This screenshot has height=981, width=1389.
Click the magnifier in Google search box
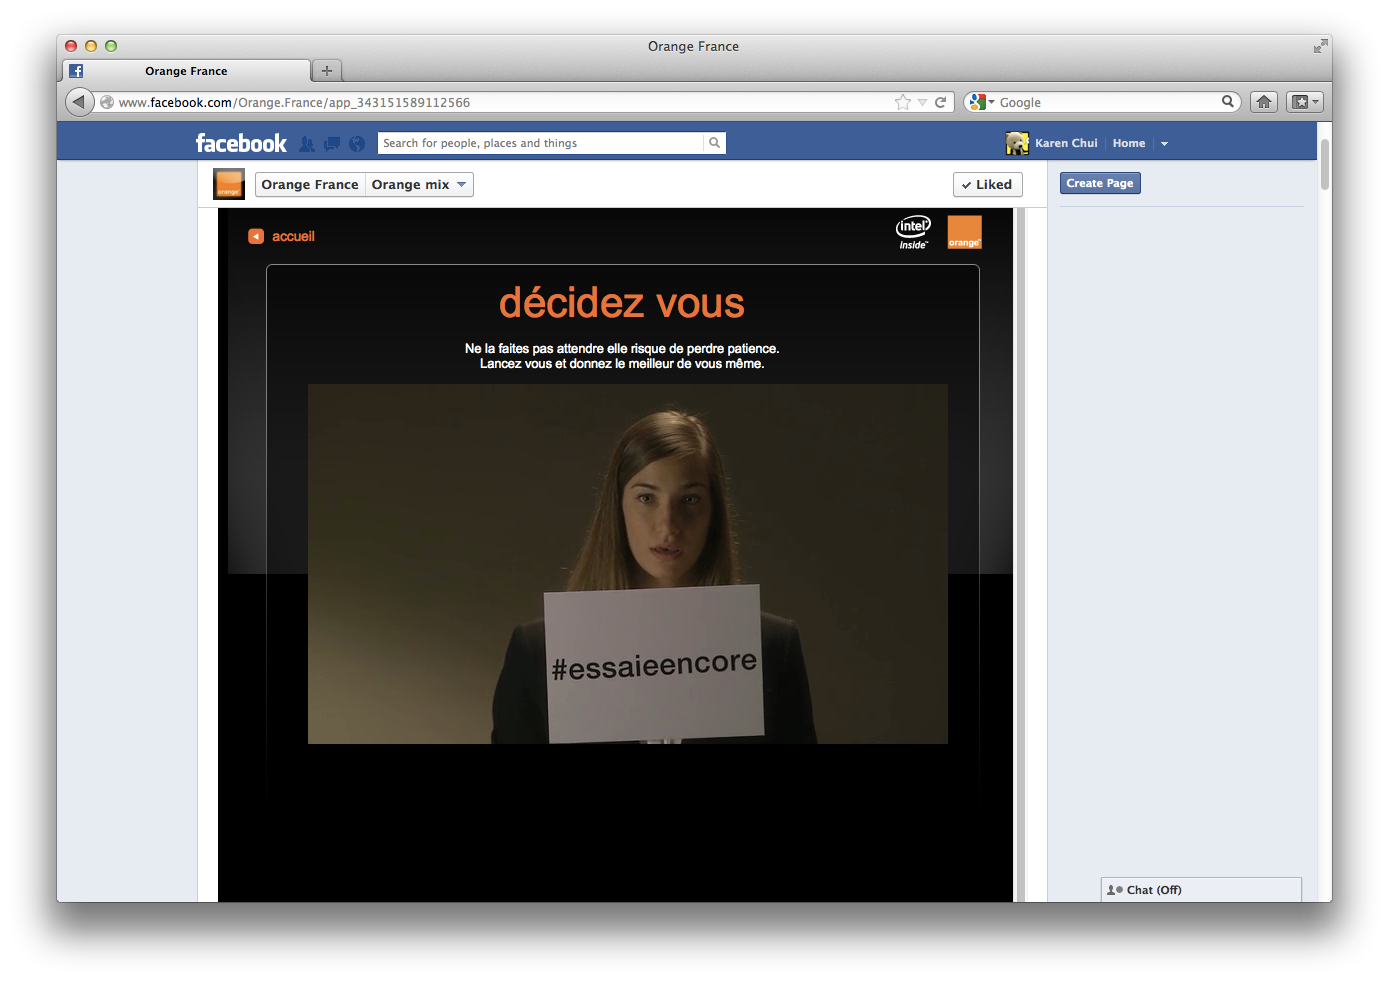1227,101
